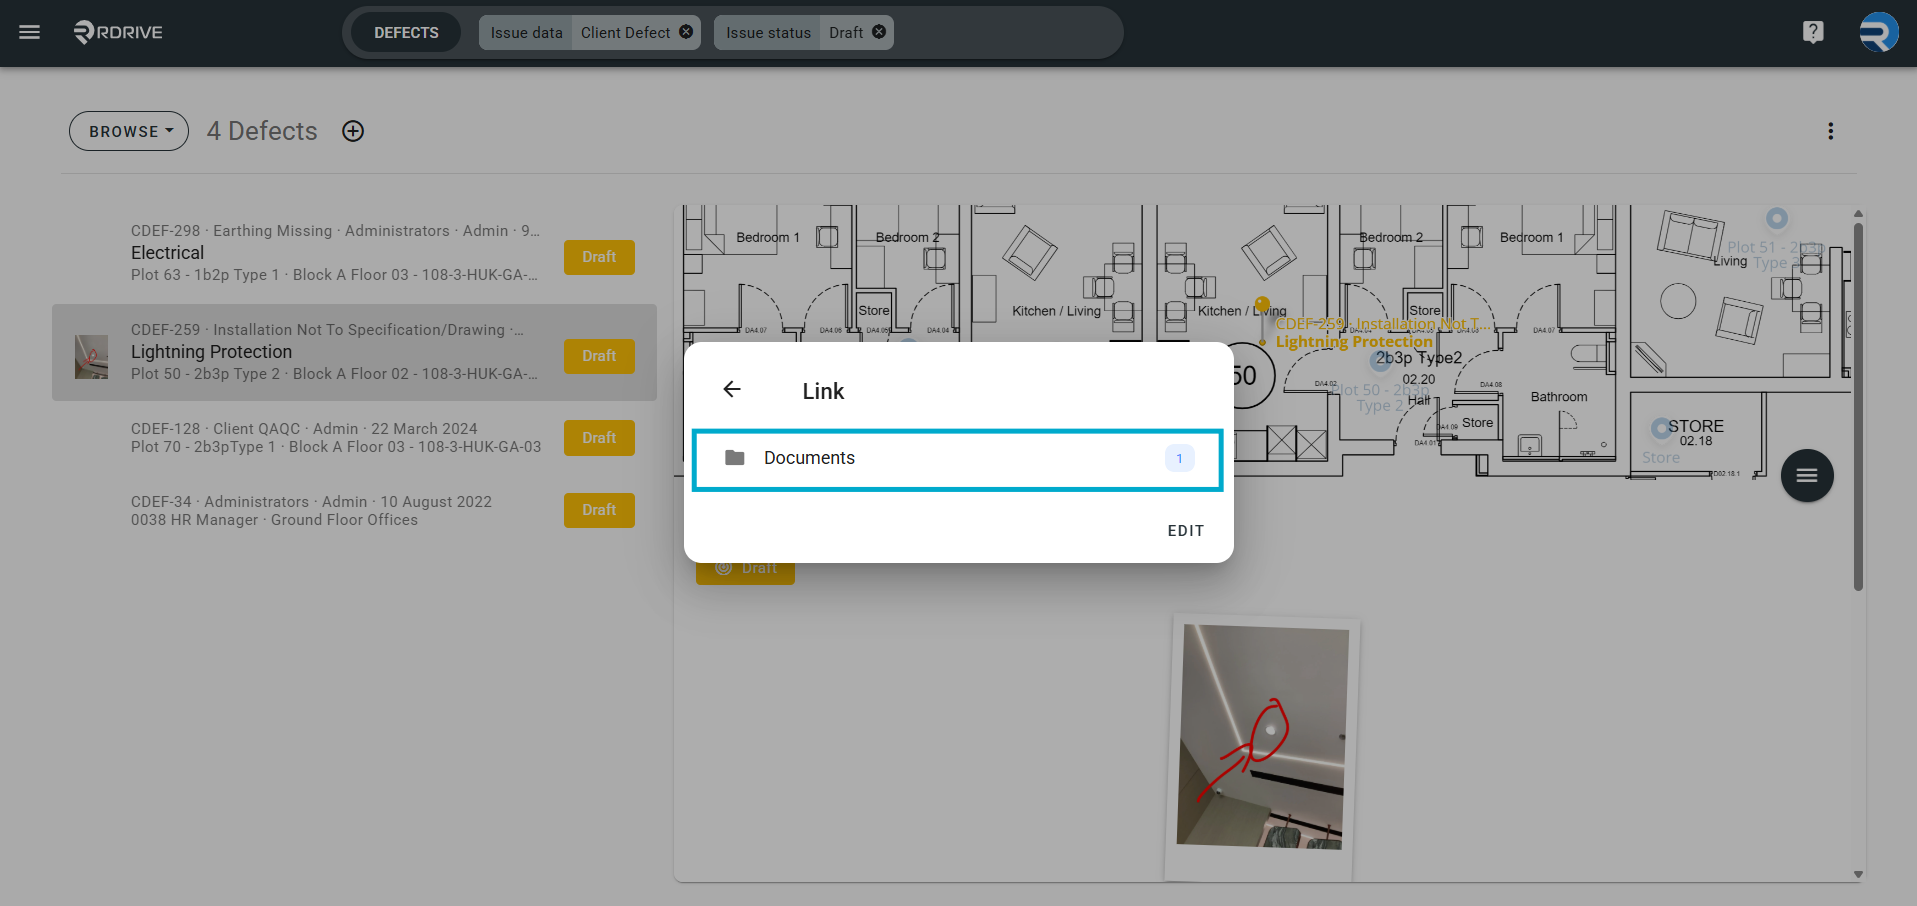Click the Issue data filter label
Screen dimensions: 1917x906
click(526, 33)
